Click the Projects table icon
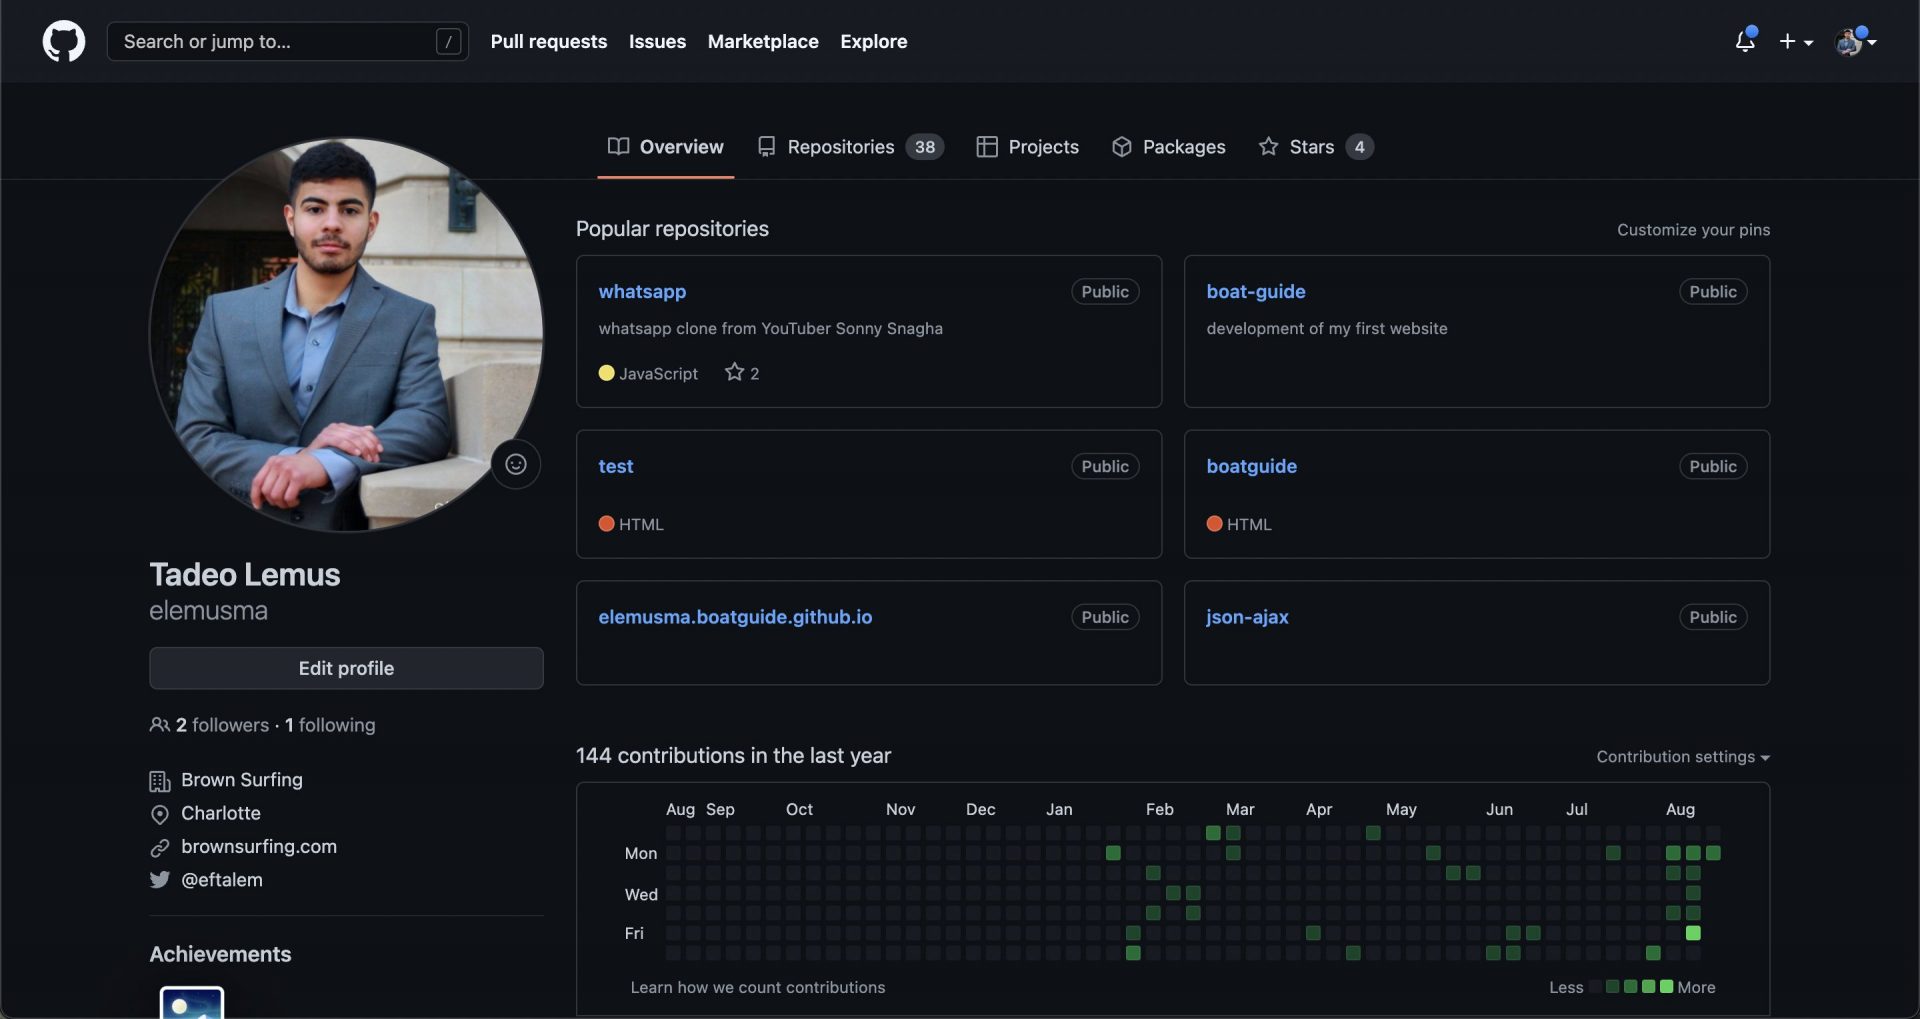 click(x=987, y=147)
